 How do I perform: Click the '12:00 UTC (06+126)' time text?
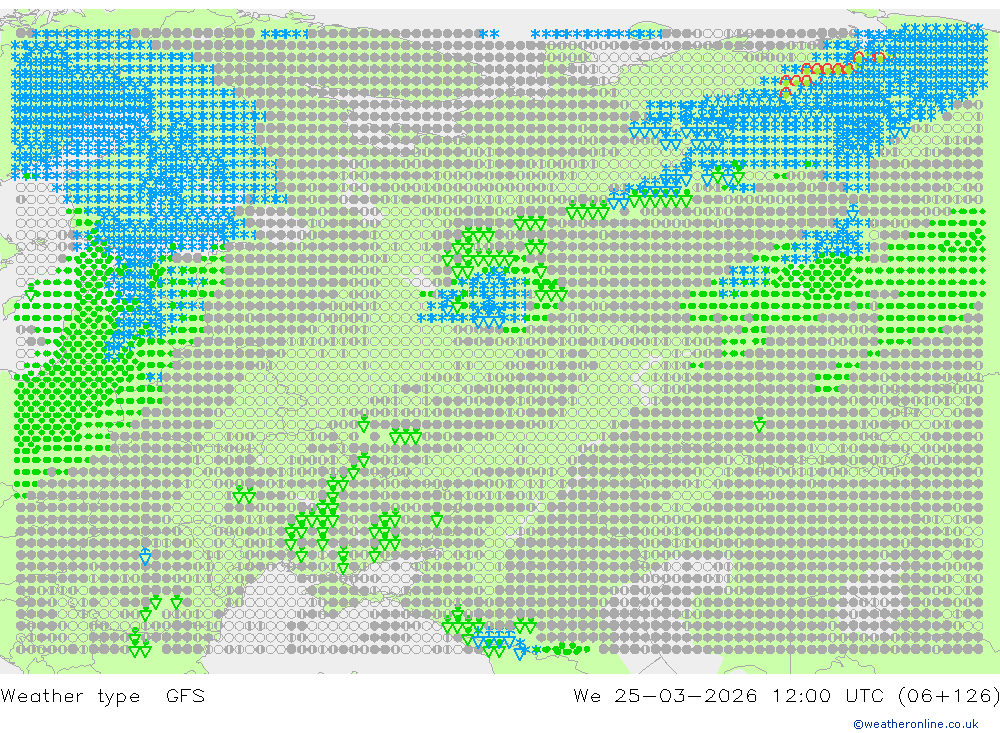[x=886, y=695]
